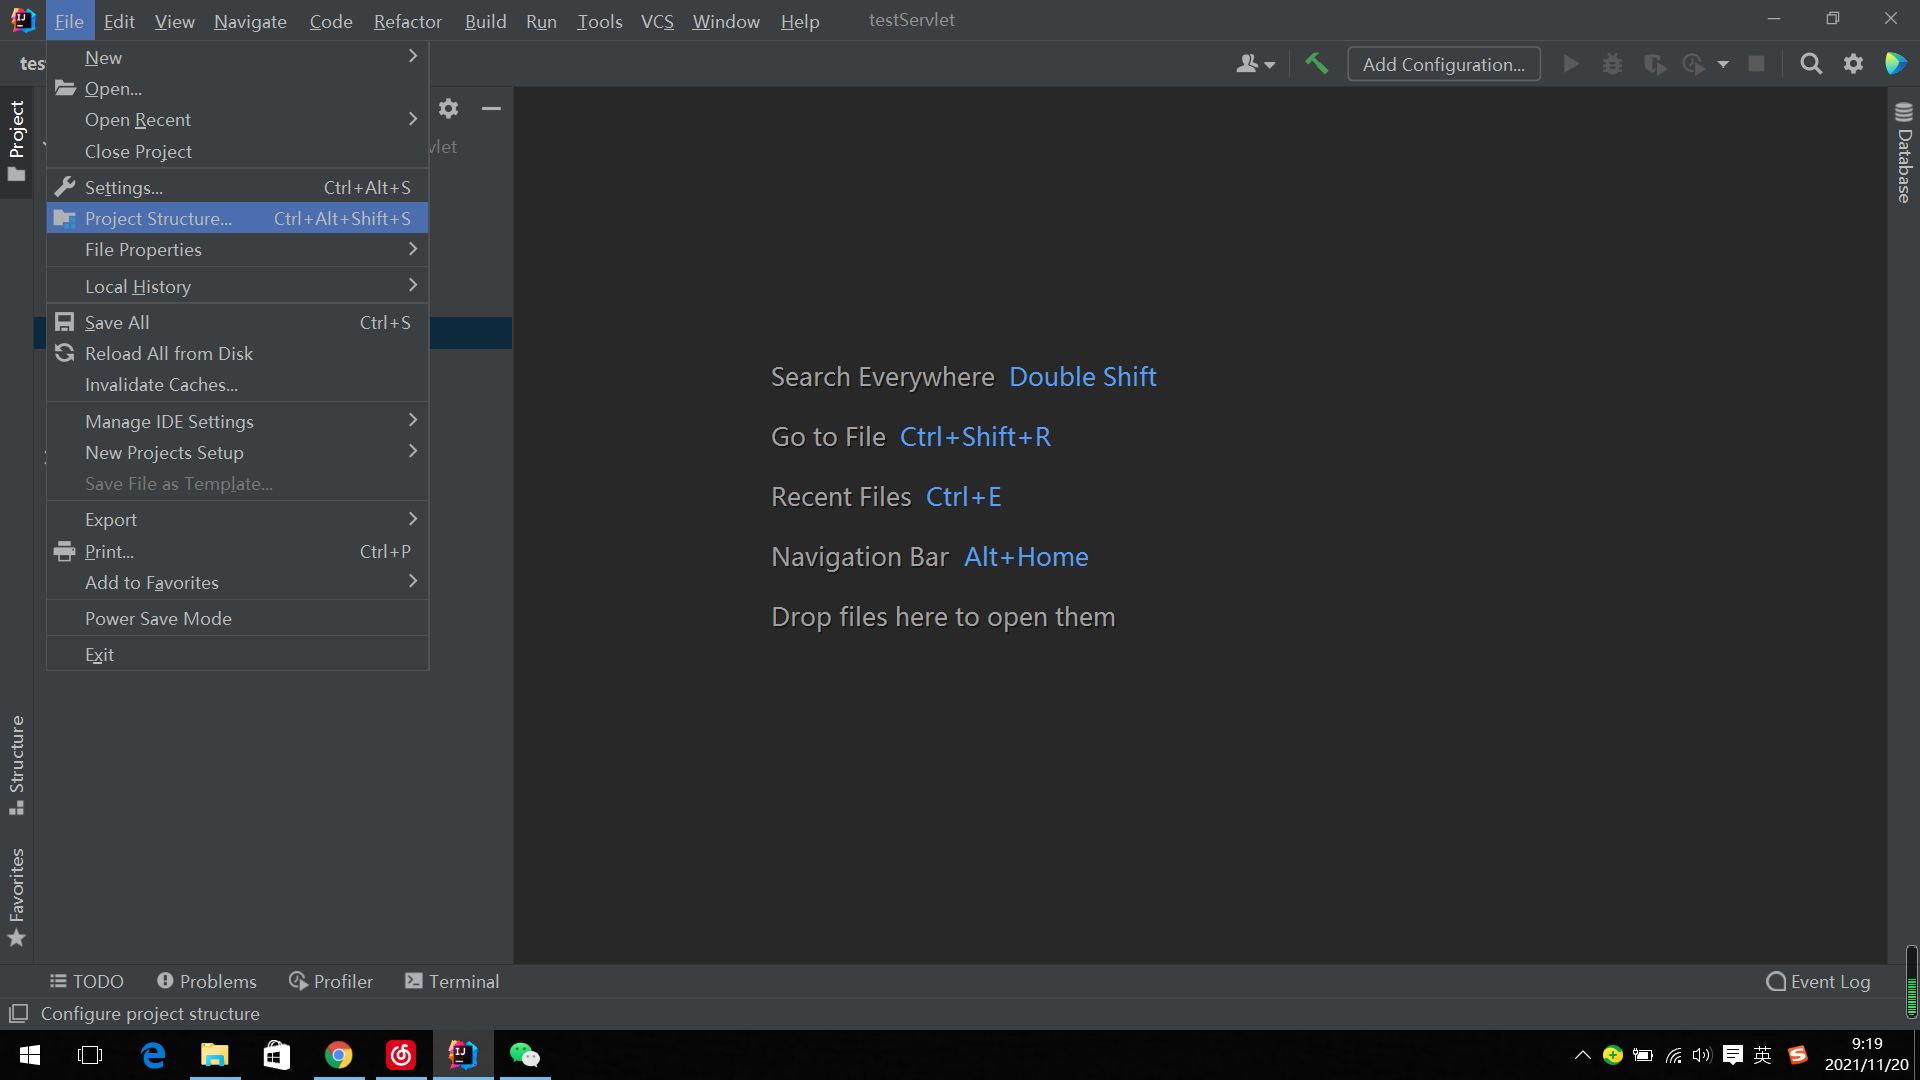Expand New Projects Setup submenu
1920x1080 pixels.
[238, 452]
